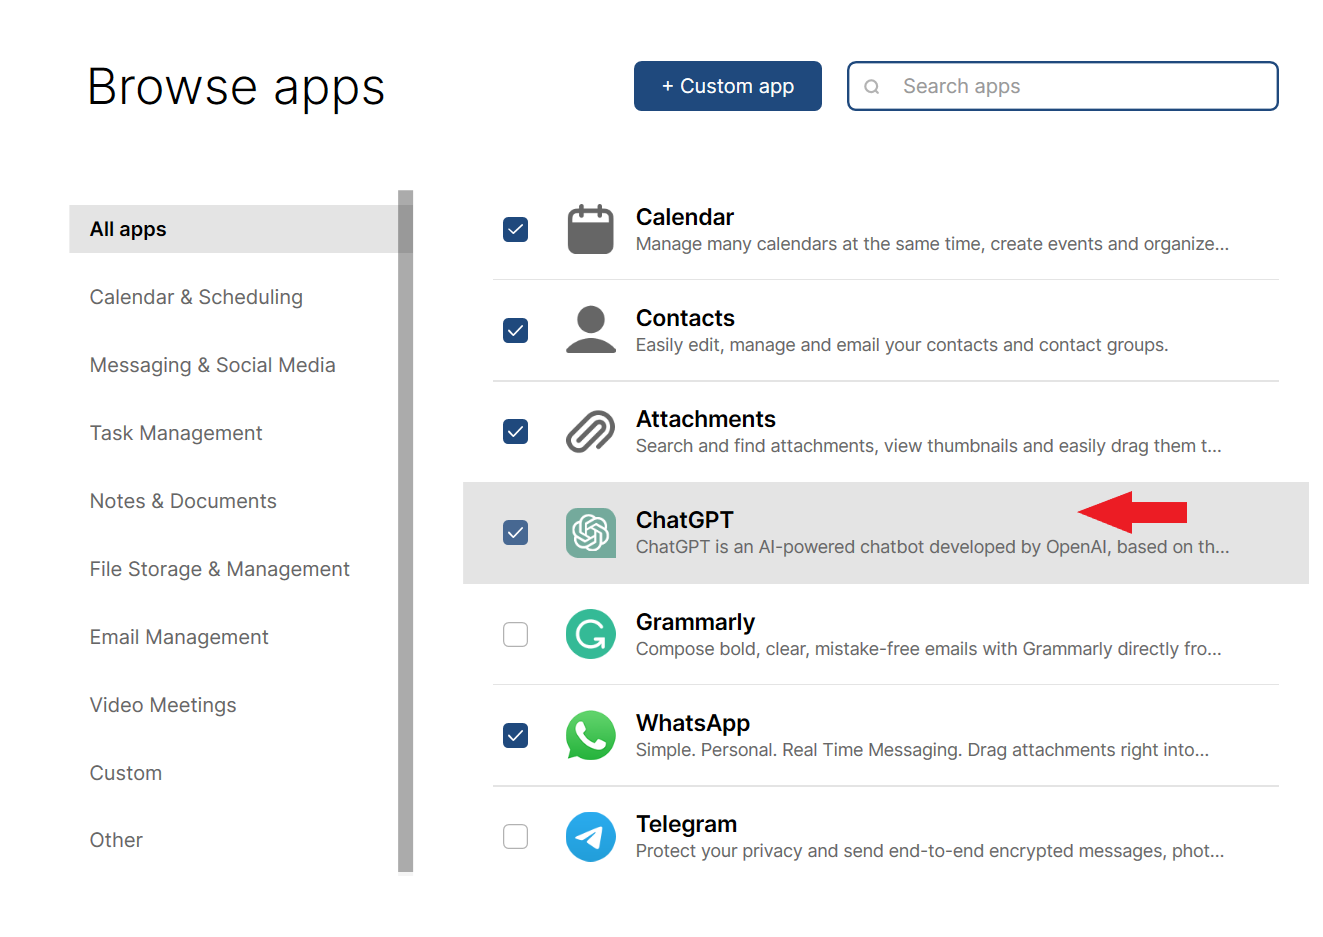Click the Calendar app icon
The image size is (1323, 937).
[x=590, y=229]
